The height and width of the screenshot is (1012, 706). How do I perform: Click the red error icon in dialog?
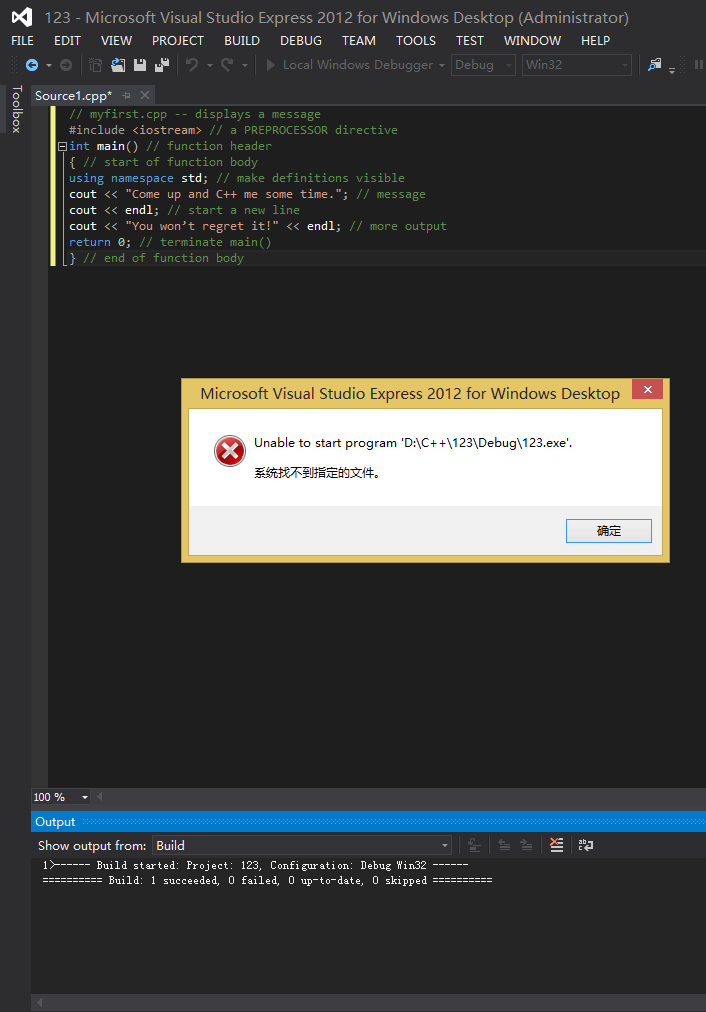(x=230, y=451)
